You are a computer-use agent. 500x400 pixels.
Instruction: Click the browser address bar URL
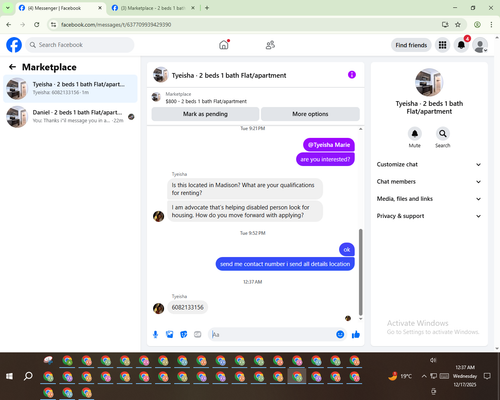(x=116, y=25)
